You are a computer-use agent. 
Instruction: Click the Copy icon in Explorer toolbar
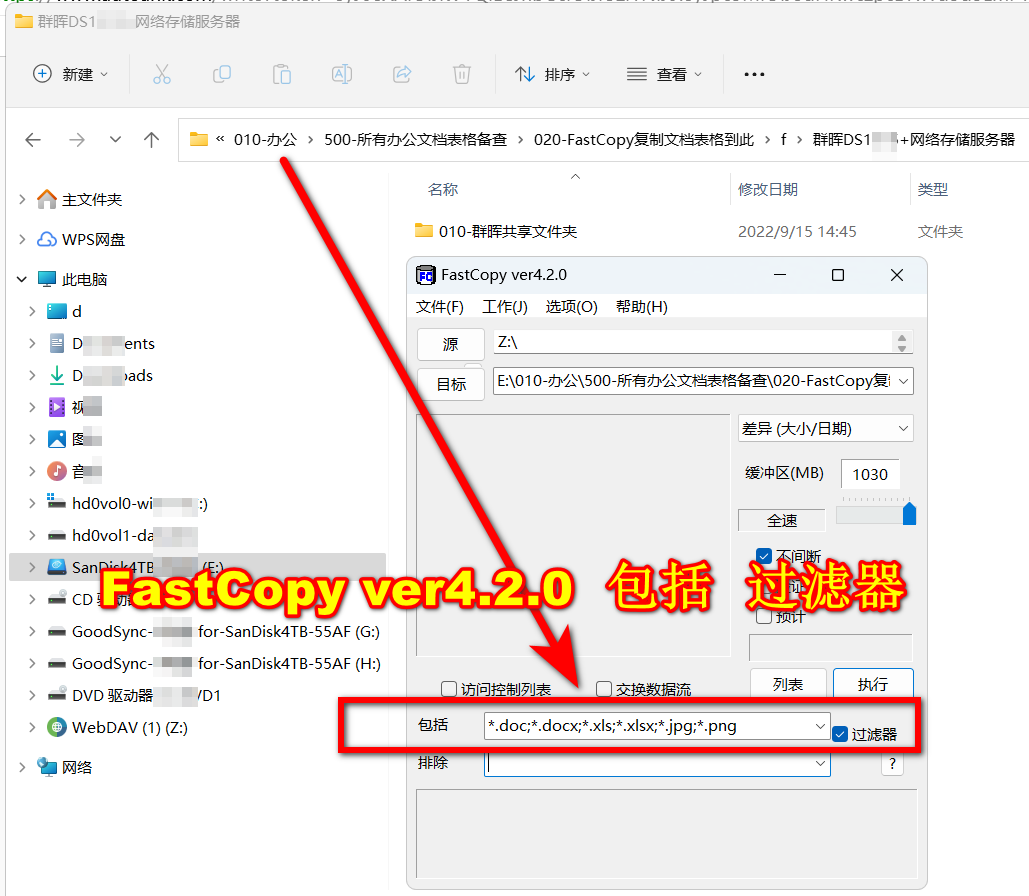(x=222, y=74)
